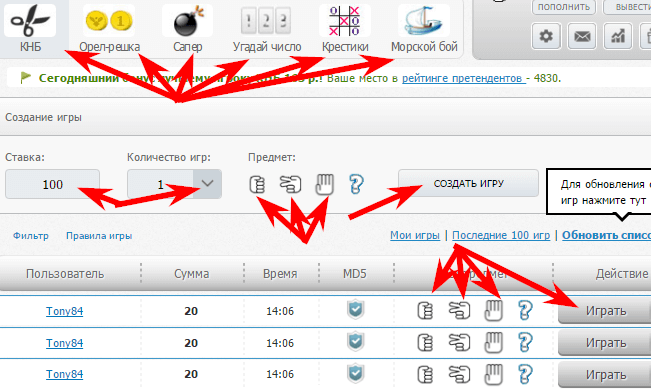Open the Морской бой ship game
This screenshot has width=651, height=389.
(424, 28)
